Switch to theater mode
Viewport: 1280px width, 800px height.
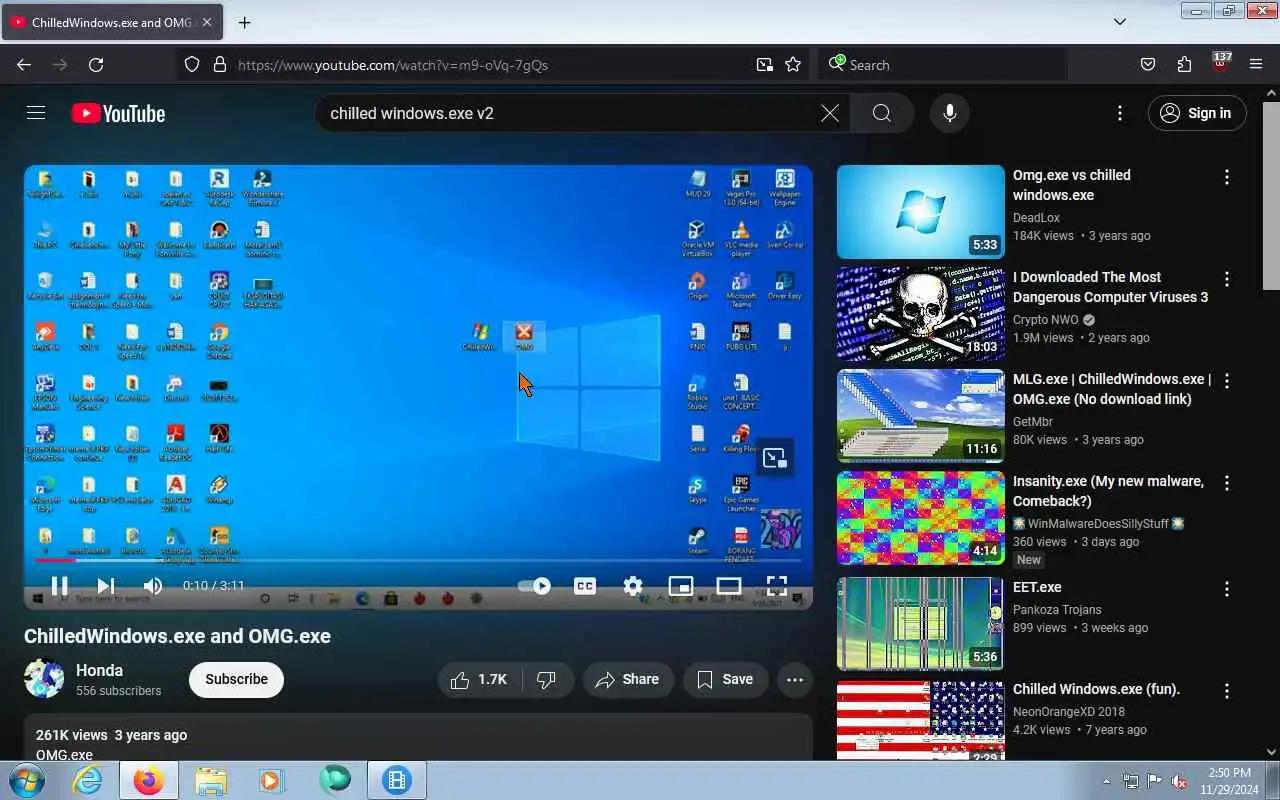click(729, 586)
